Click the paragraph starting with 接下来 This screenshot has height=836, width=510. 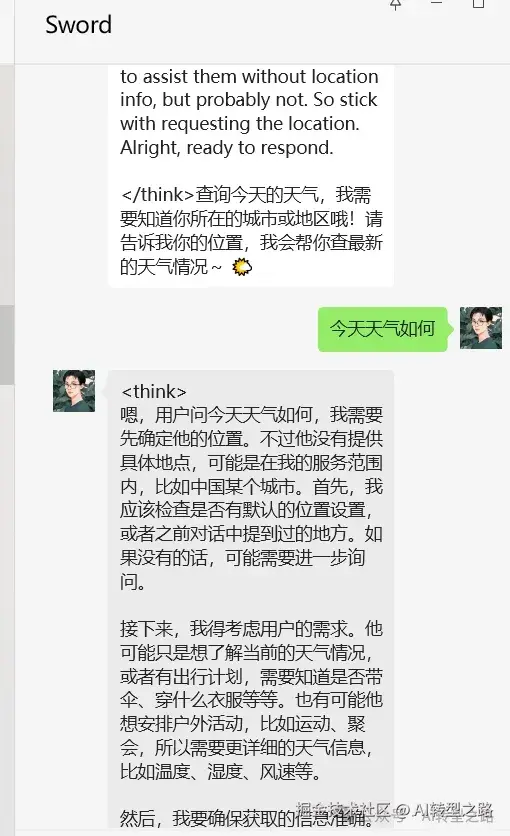pyautogui.click(x=252, y=700)
